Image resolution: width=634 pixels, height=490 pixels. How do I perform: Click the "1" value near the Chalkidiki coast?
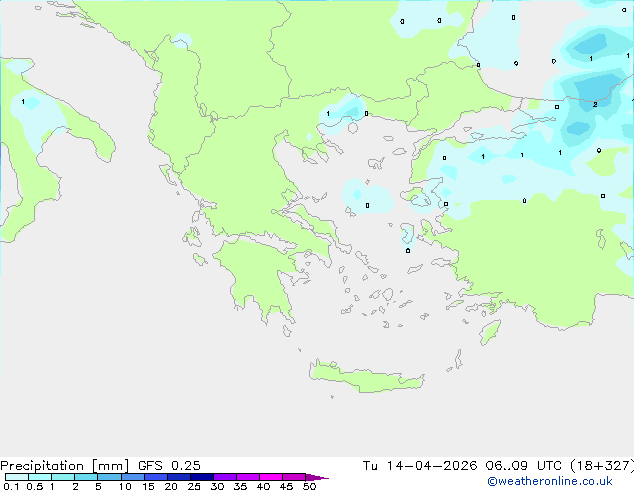click(328, 114)
